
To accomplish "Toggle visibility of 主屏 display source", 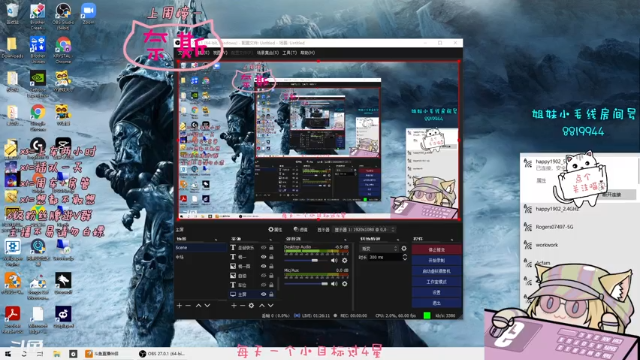I will click(x=263, y=294).
